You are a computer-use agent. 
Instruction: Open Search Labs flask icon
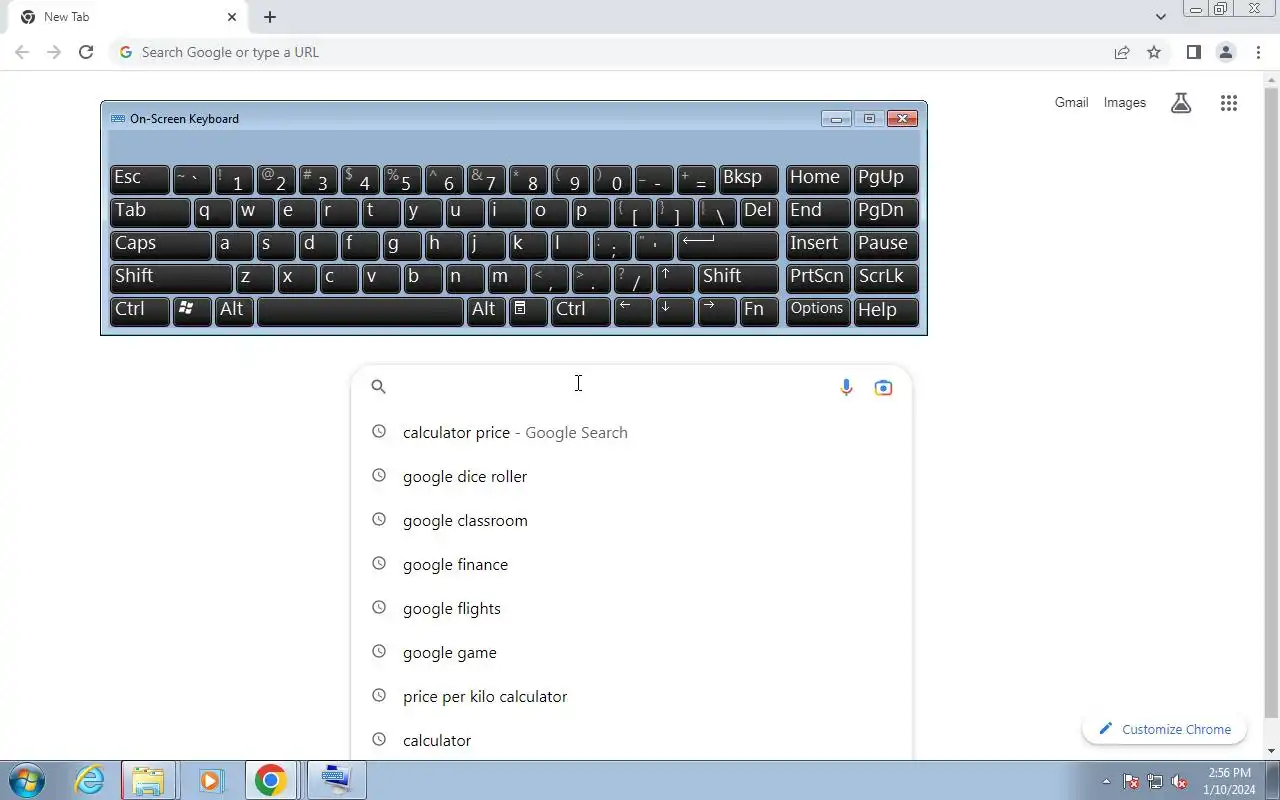pyautogui.click(x=1181, y=103)
